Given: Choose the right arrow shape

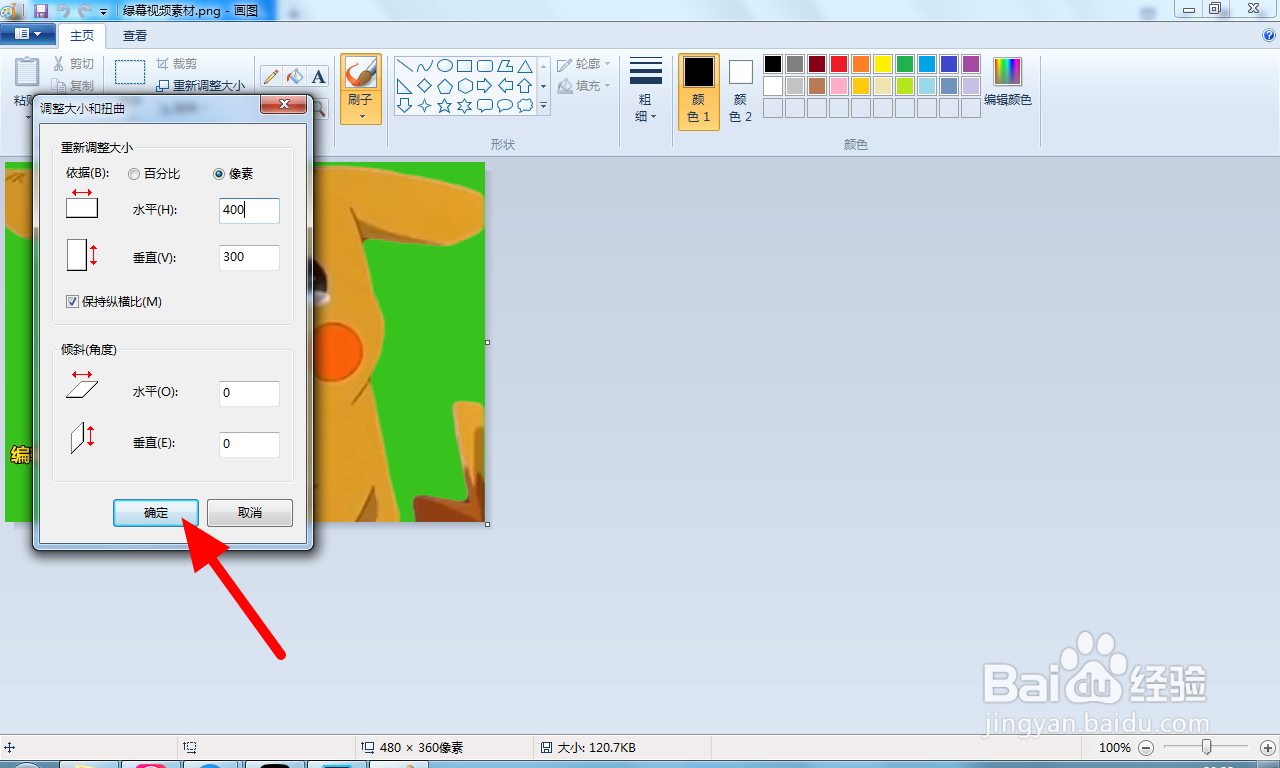Looking at the screenshot, I should click(x=485, y=86).
